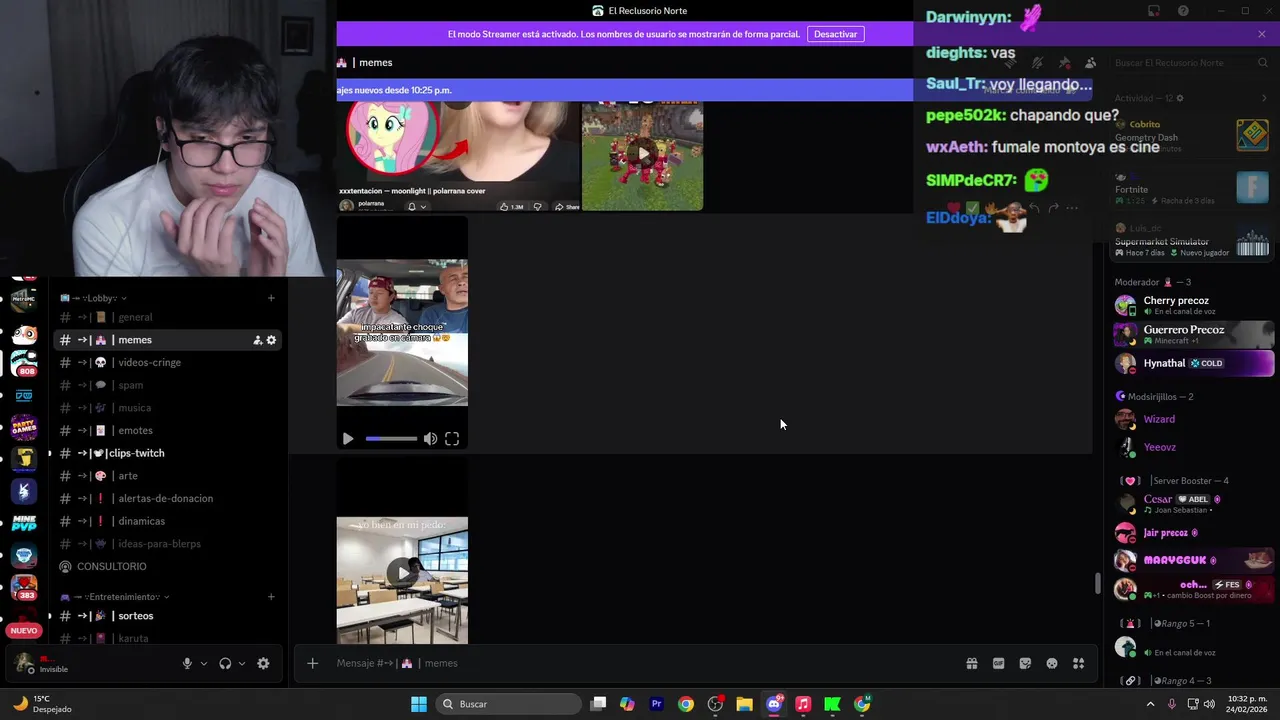Open the apps launcher icon in chat bar
The height and width of the screenshot is (720, 1280).
1078,663
